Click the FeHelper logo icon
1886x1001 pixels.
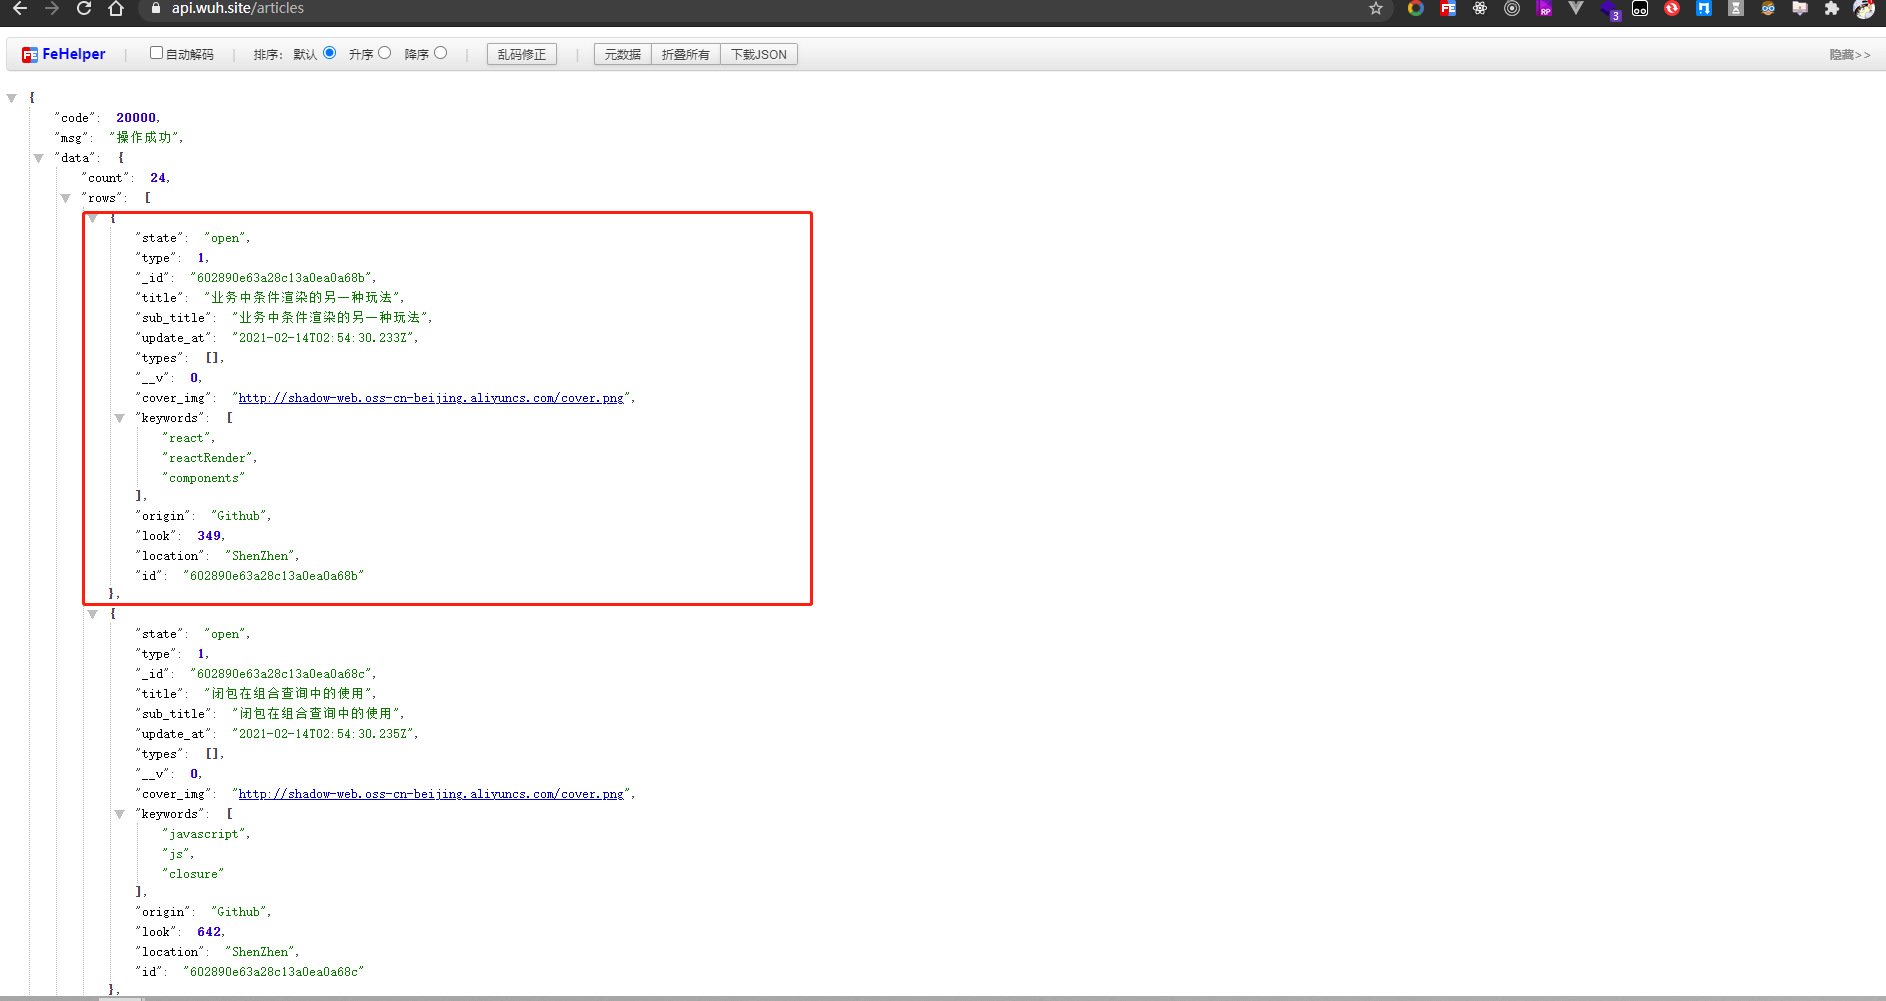(x=30, y=54)
